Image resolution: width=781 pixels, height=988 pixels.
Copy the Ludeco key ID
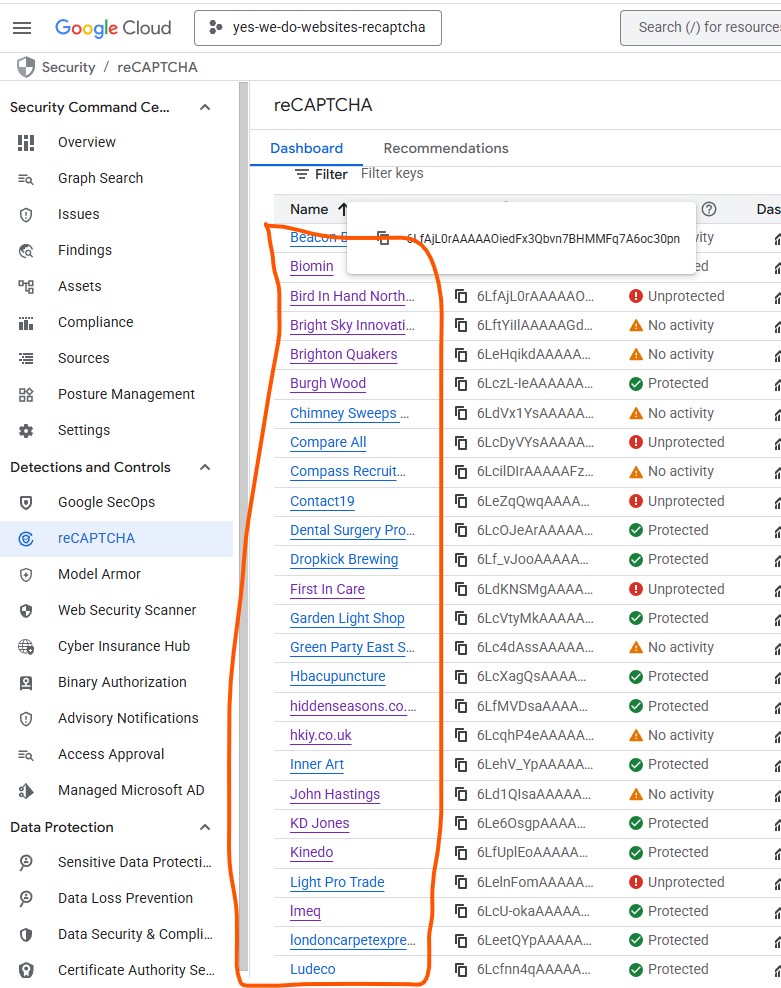[x=461, y=969]
